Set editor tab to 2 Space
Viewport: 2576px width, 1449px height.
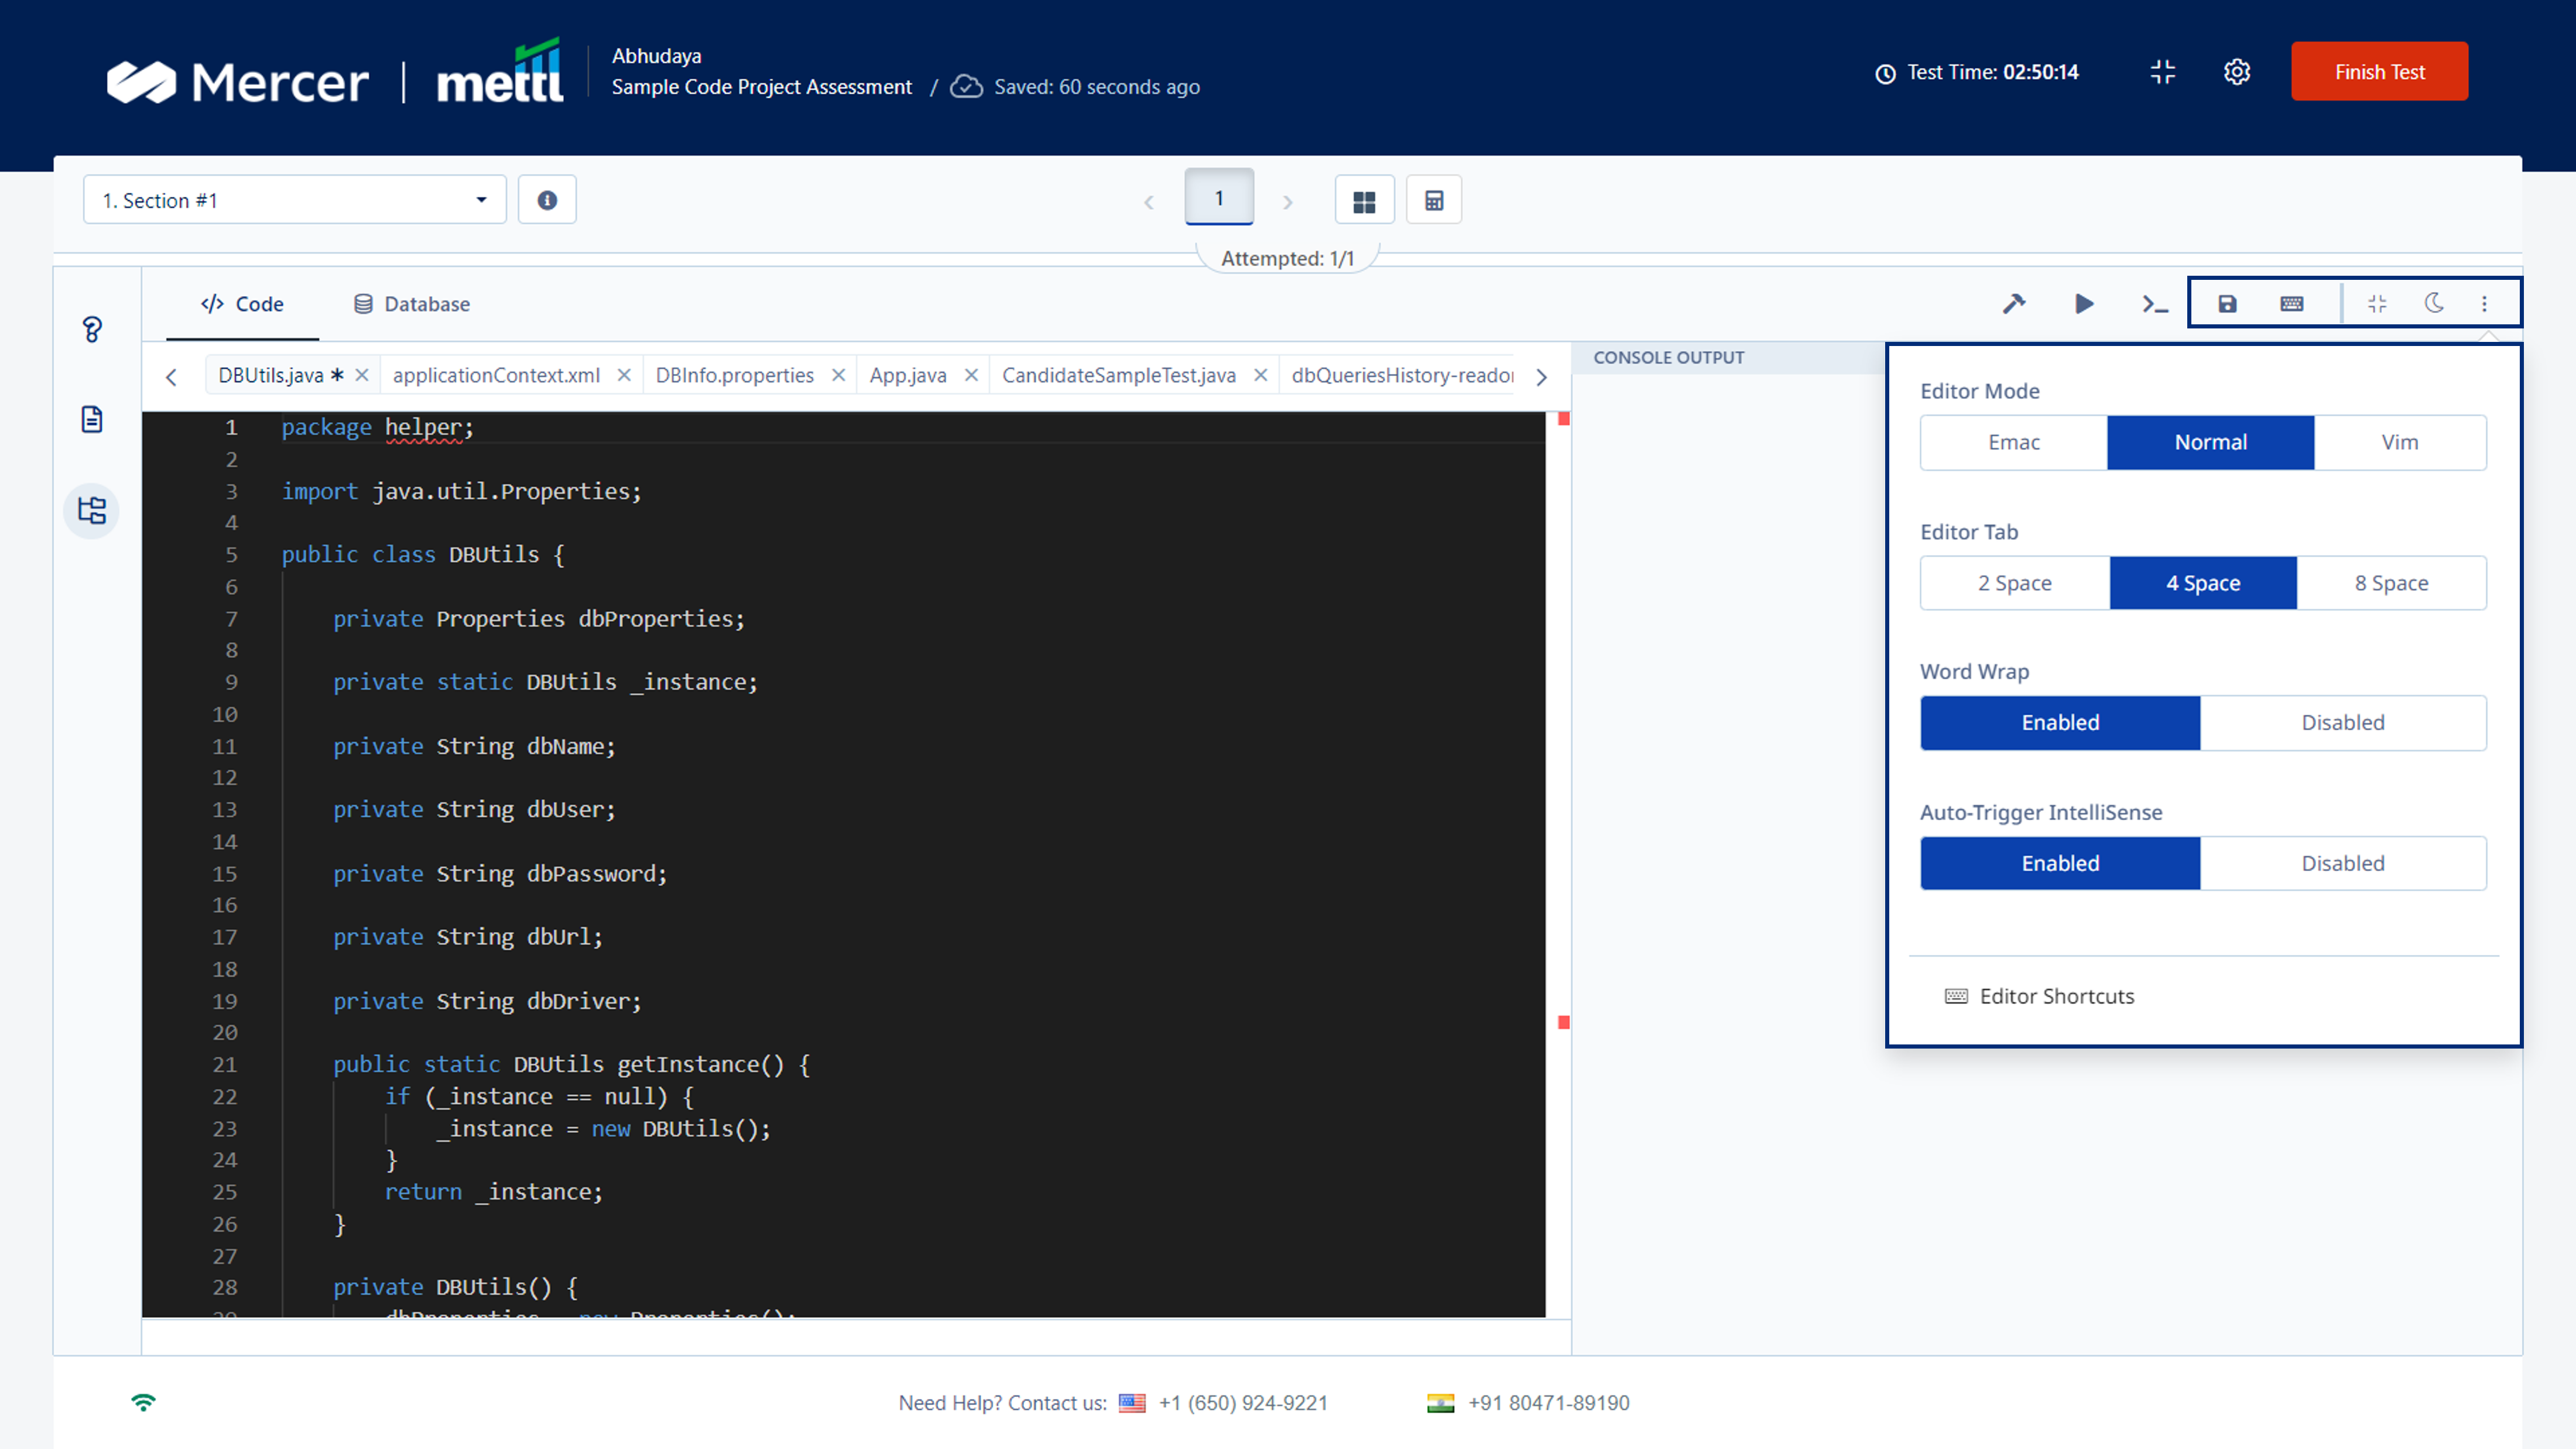coord(2015,583)
